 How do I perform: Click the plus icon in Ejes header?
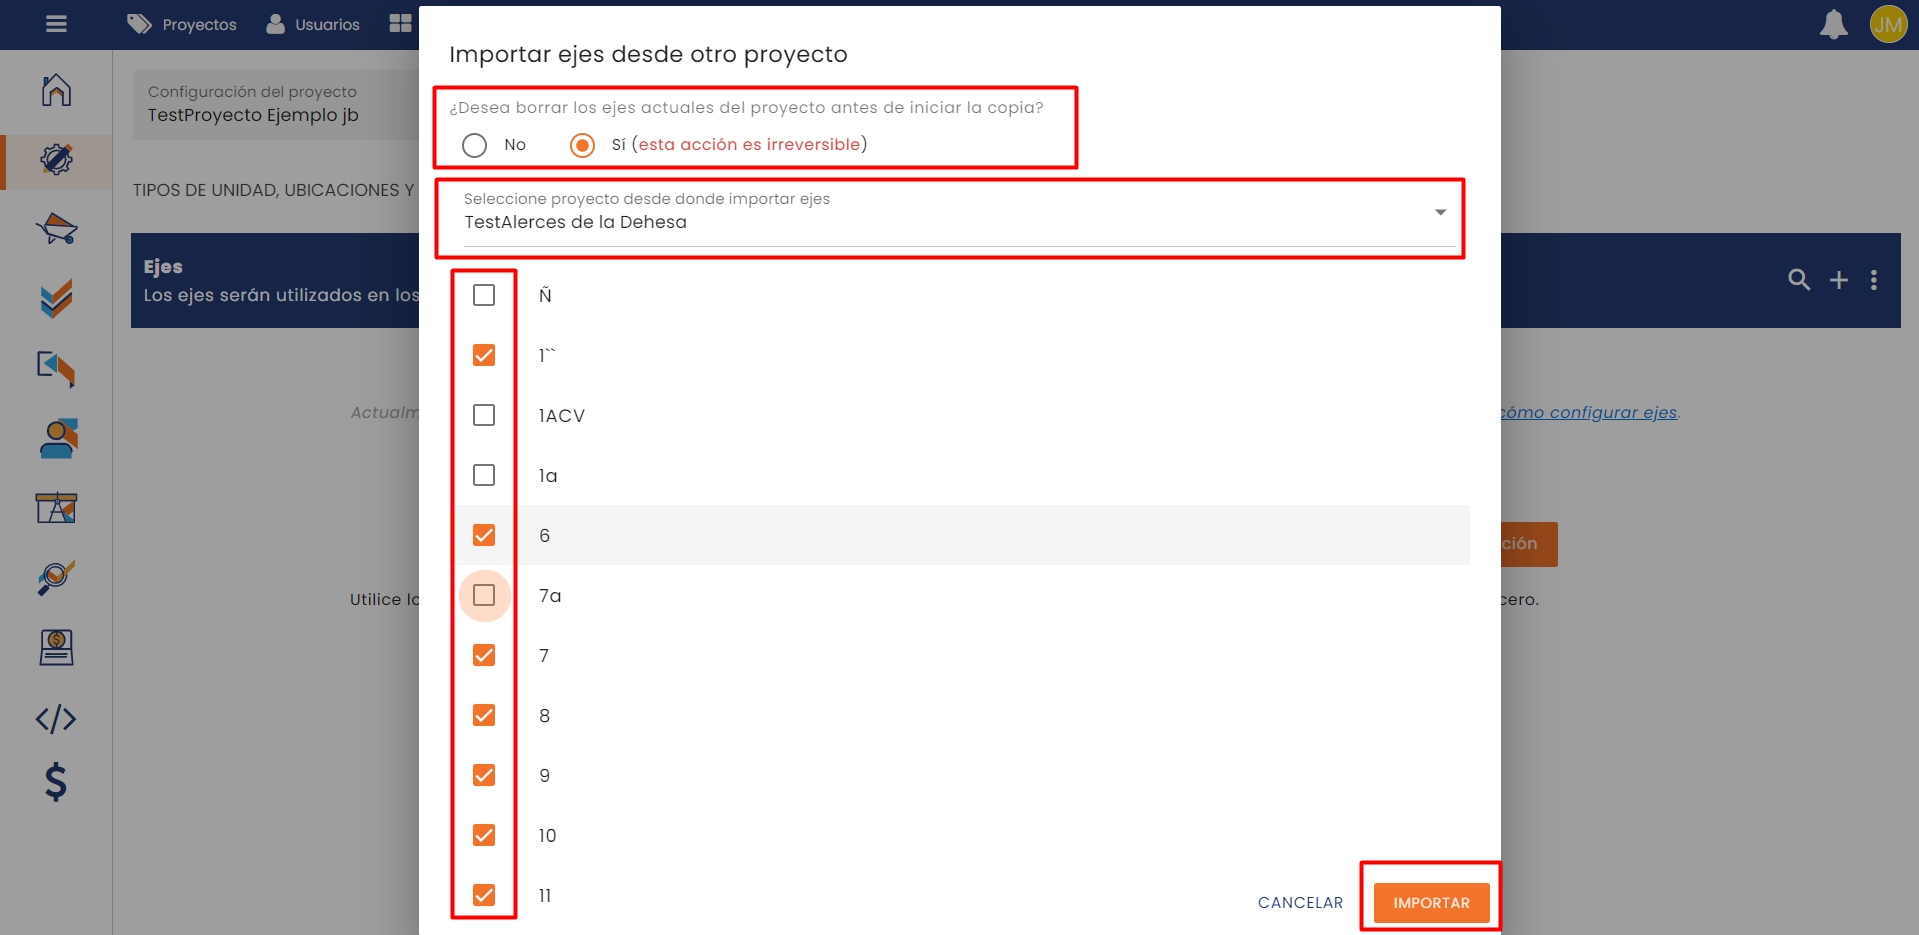(x=1838, y=281)
